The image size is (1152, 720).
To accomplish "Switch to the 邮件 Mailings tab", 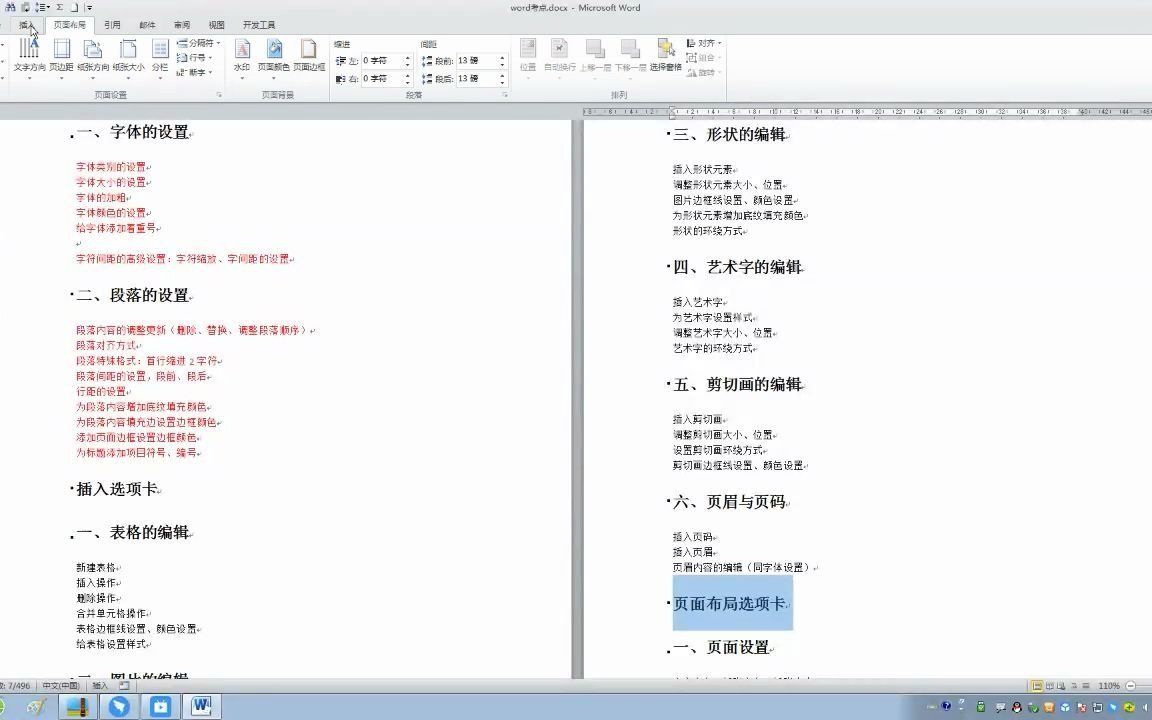I will pyautogui.click(x=147, y=25).
